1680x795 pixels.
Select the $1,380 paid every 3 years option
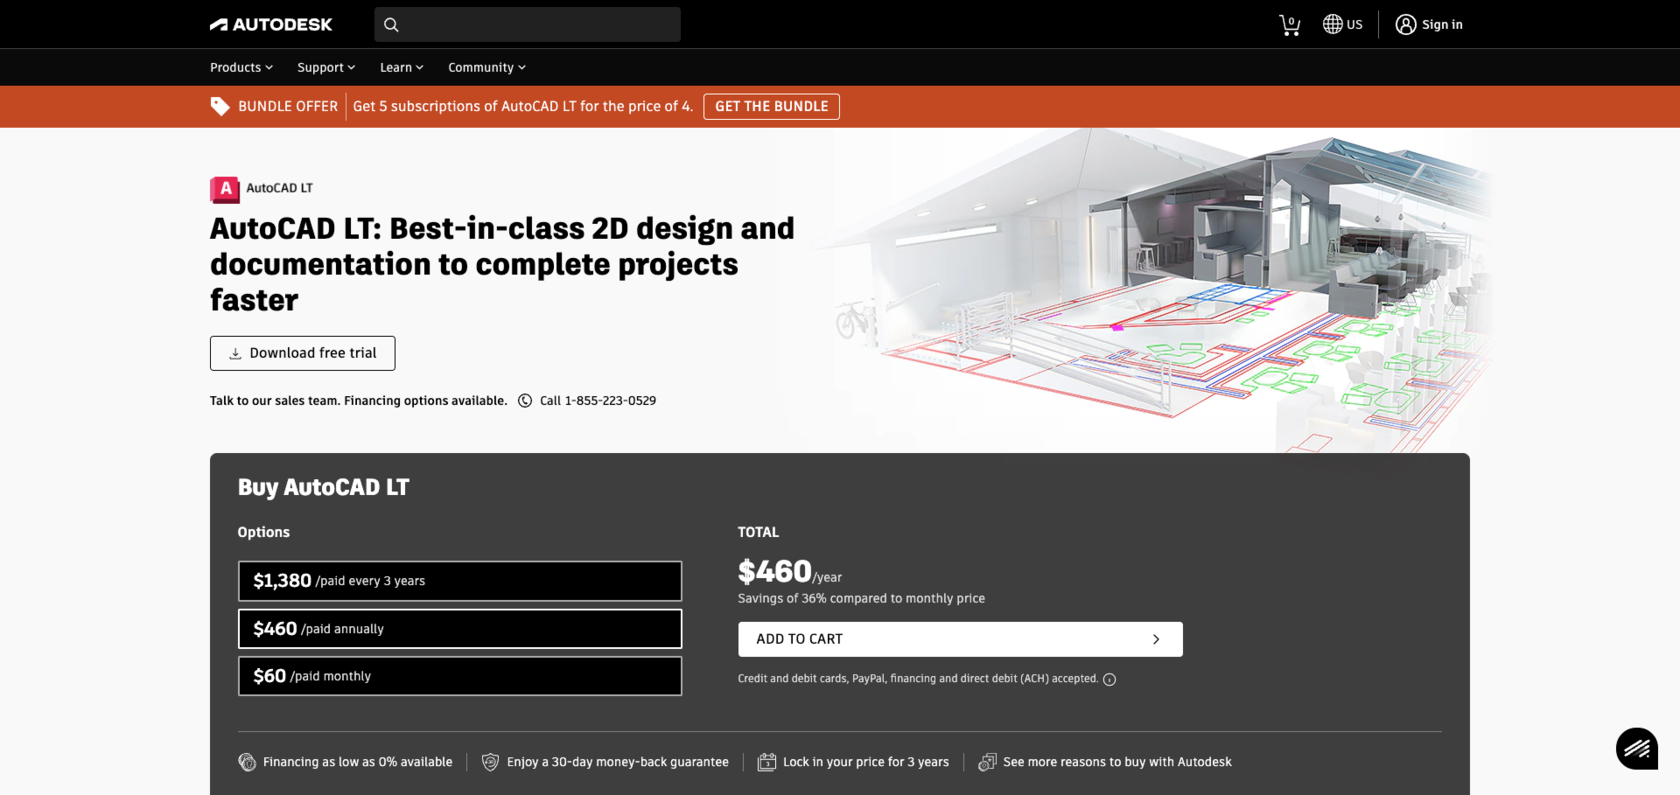(x=460, y=581)
